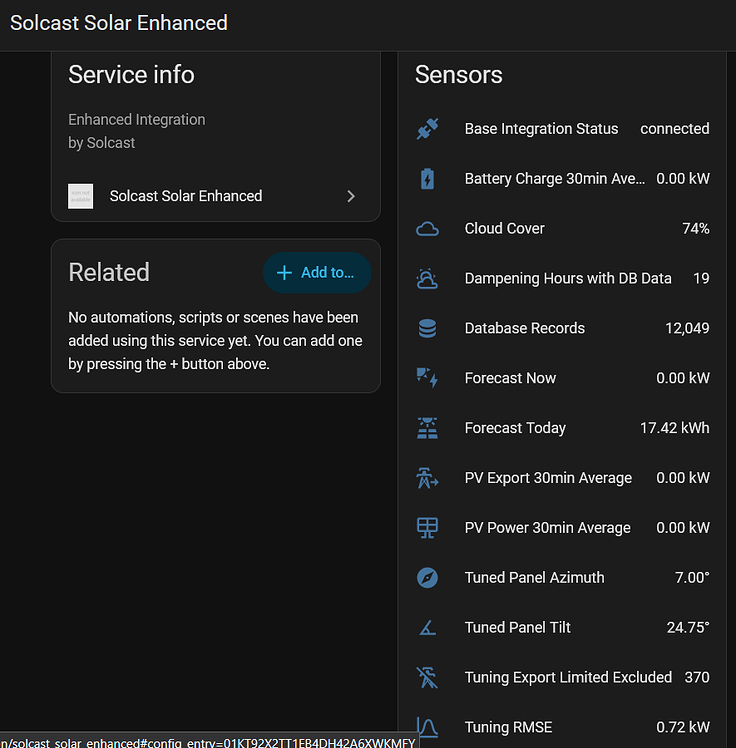
Task: Click the Enhanced Integration model text
Action: click(137, 119)
